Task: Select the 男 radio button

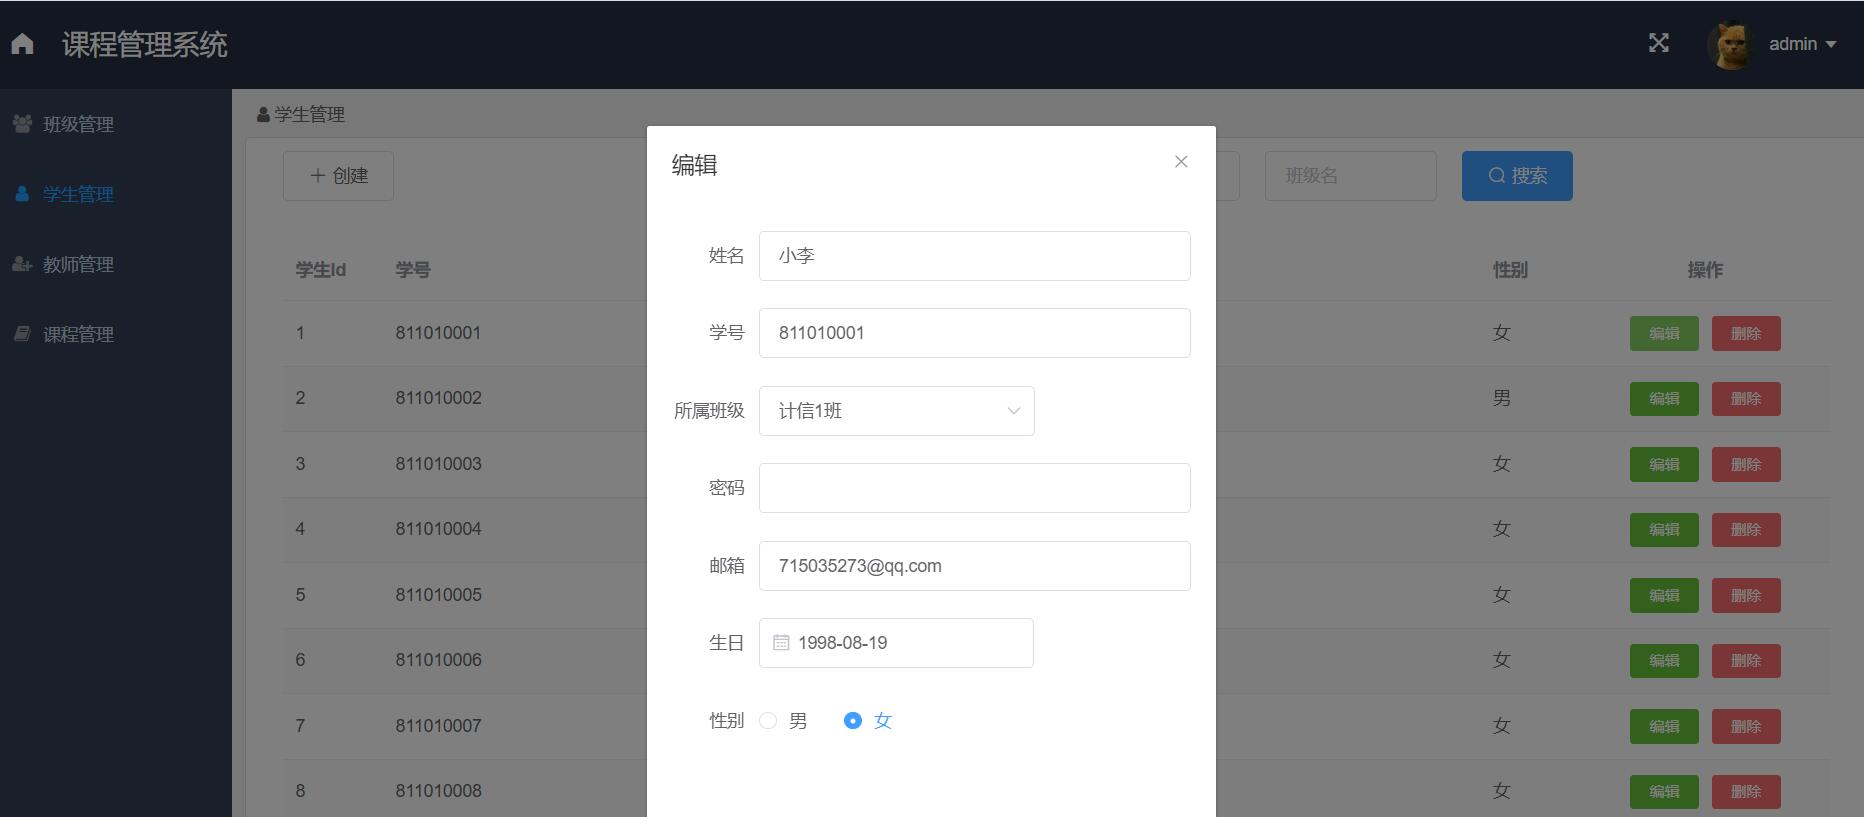Action: click(768, 720)
